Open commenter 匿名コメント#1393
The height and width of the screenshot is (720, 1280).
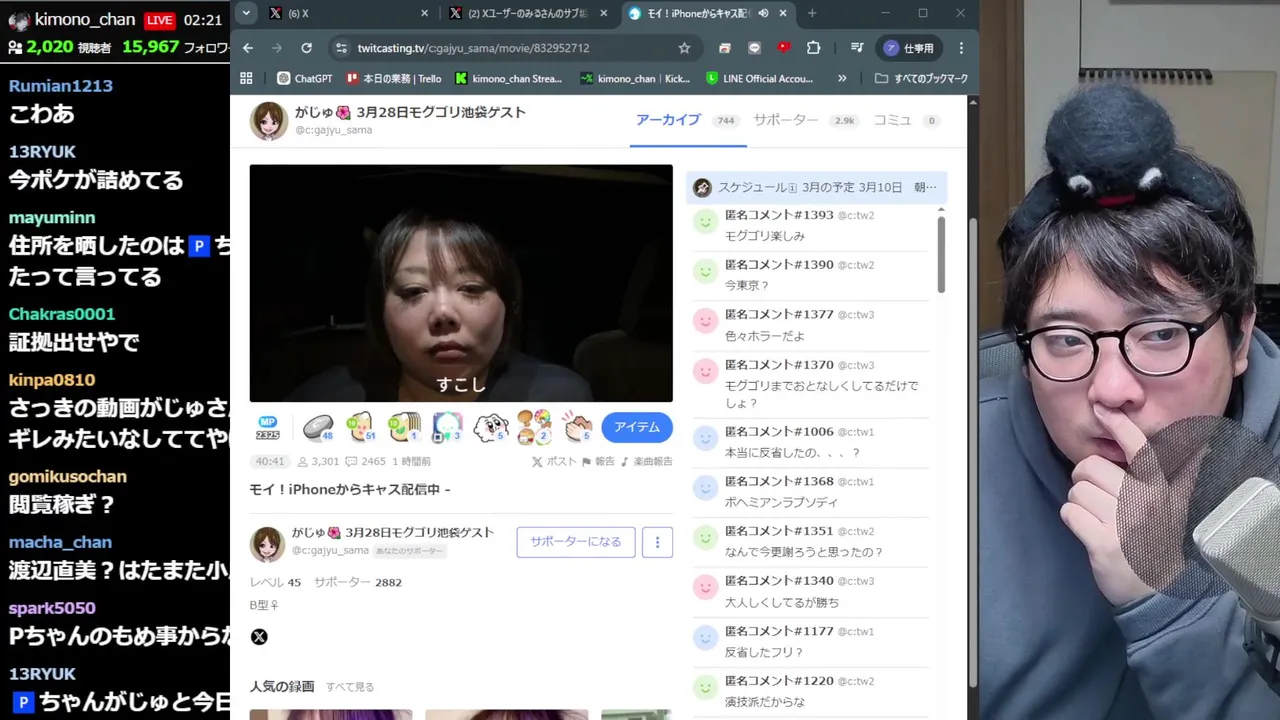[779, 215]
